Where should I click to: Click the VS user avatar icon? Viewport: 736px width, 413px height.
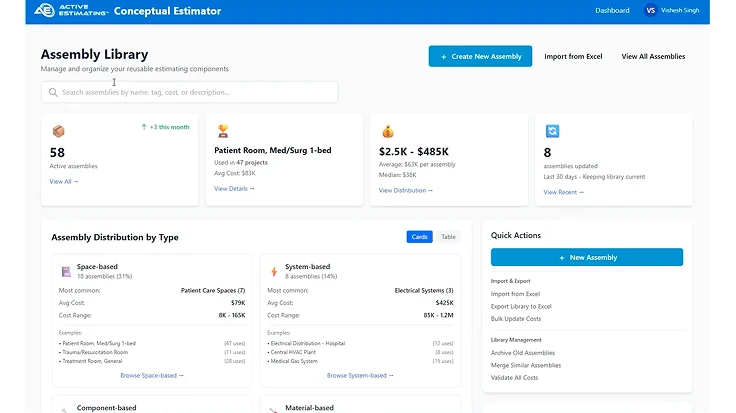pyautogui.click(x=650, y=11)
